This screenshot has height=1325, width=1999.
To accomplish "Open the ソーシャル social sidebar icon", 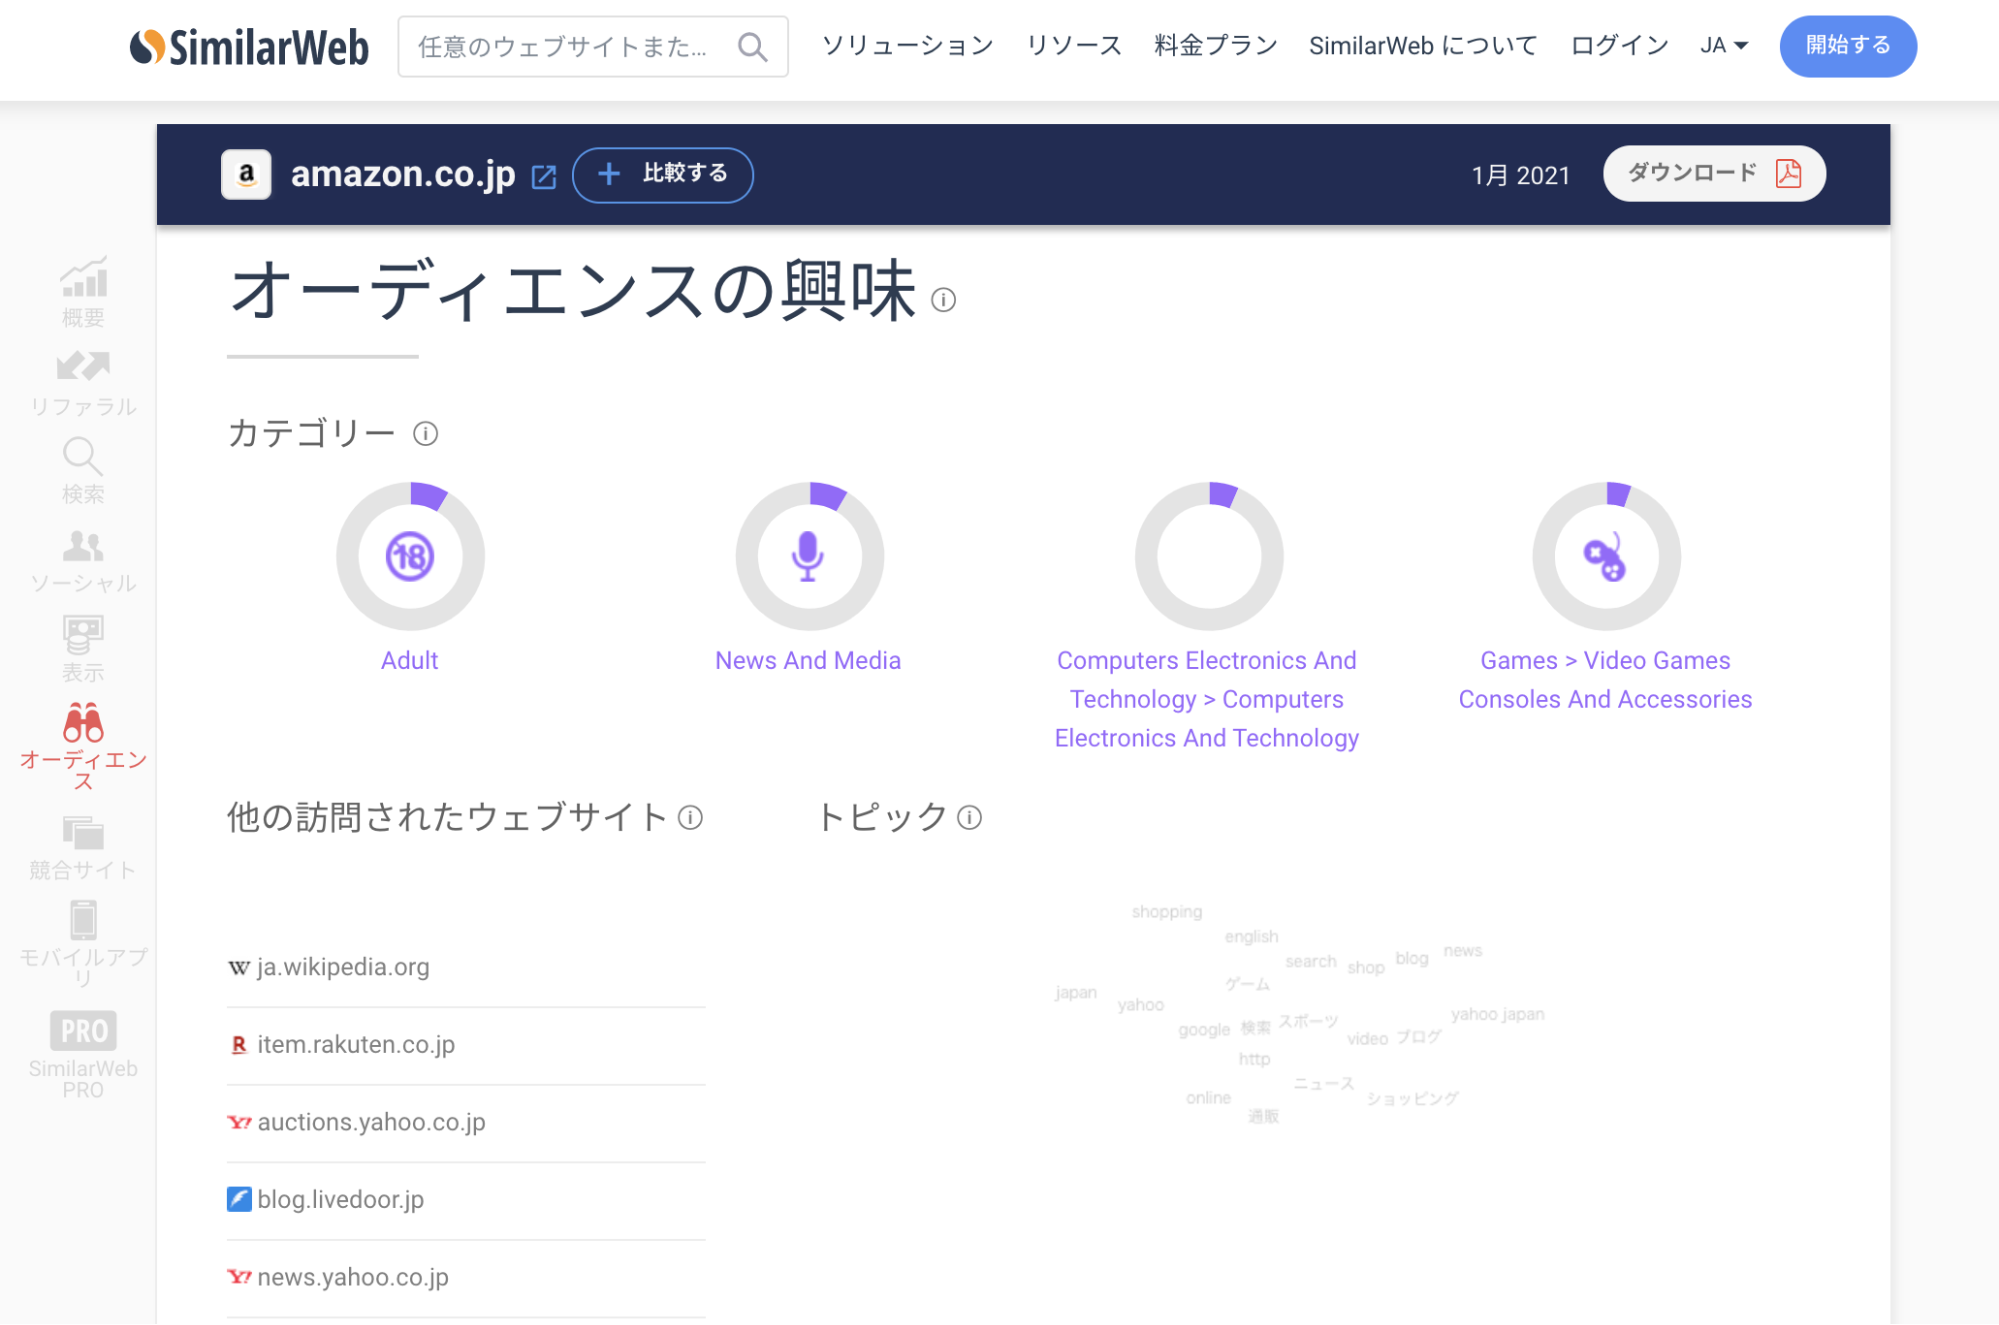I will click(x=83, y=560).
